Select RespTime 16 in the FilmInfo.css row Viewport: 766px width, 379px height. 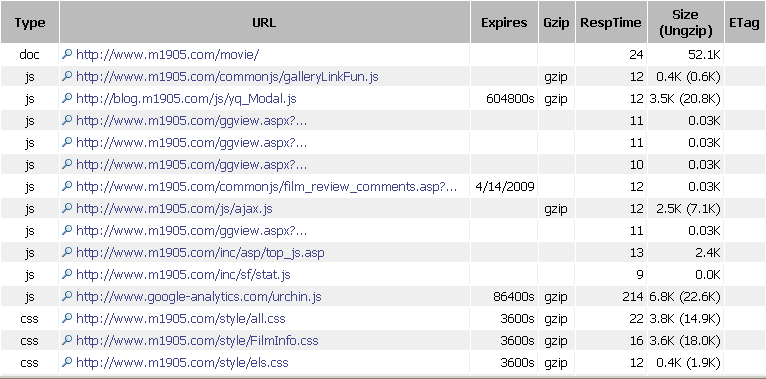[637, 340]
